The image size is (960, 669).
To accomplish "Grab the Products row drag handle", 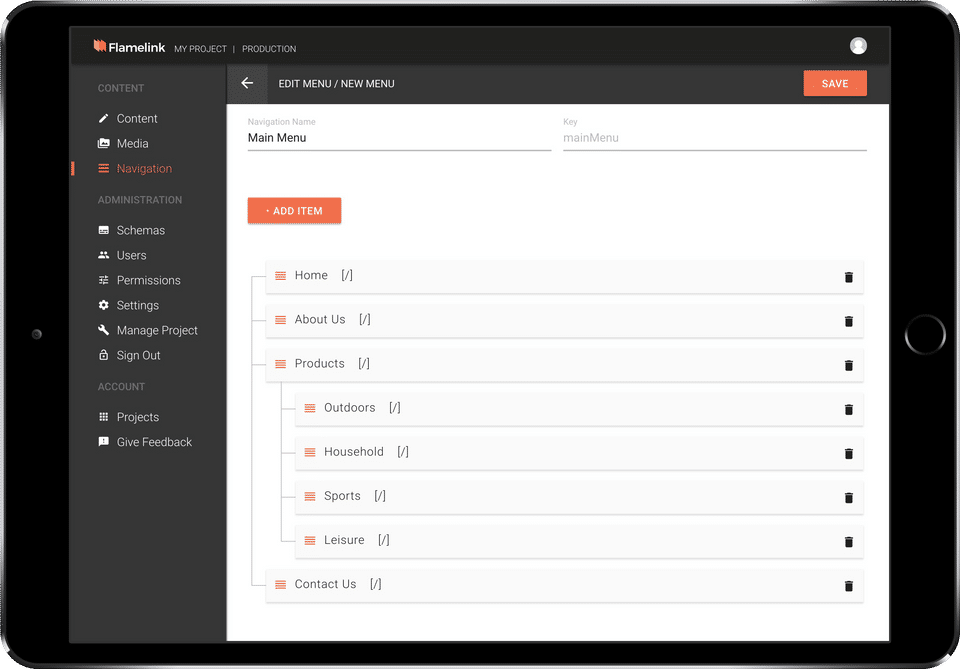I will coord(280,364).
